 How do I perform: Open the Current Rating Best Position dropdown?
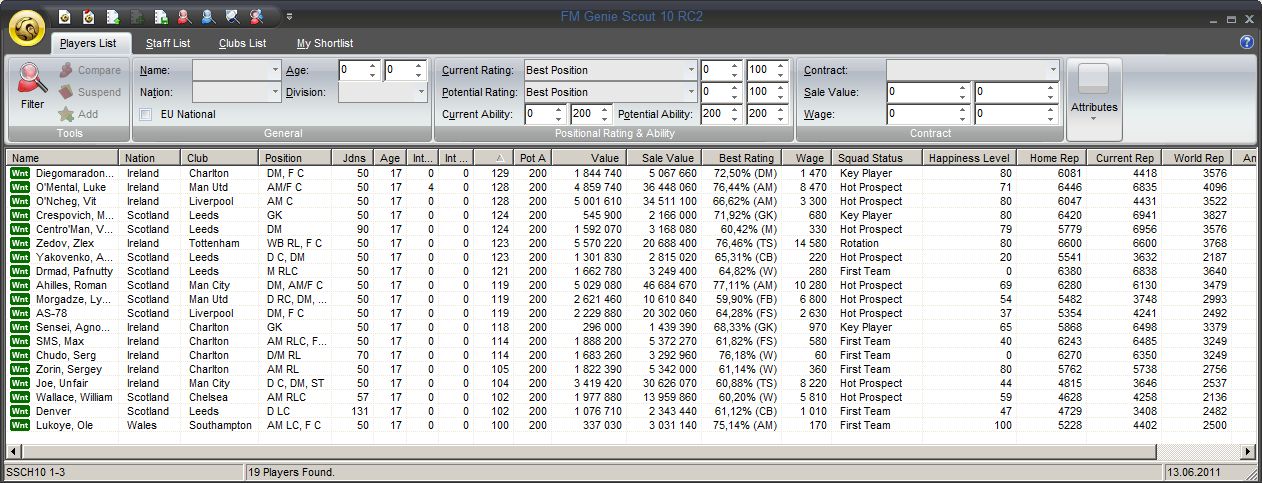click(690, 70)
